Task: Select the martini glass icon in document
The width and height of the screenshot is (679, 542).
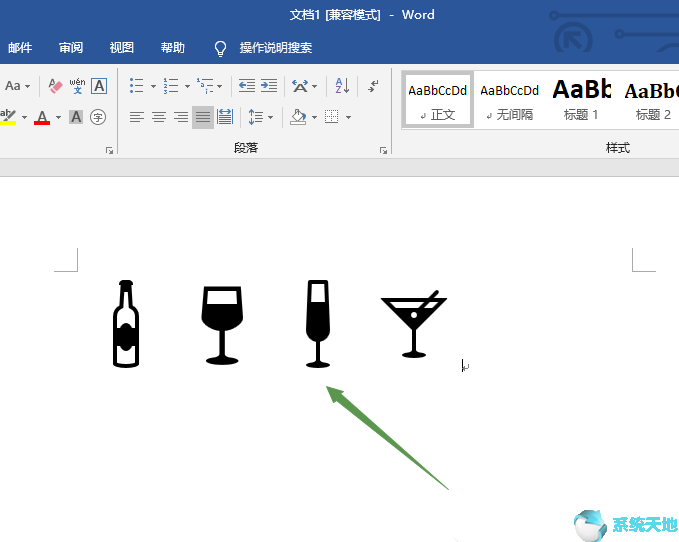Action: coord(414,324)
